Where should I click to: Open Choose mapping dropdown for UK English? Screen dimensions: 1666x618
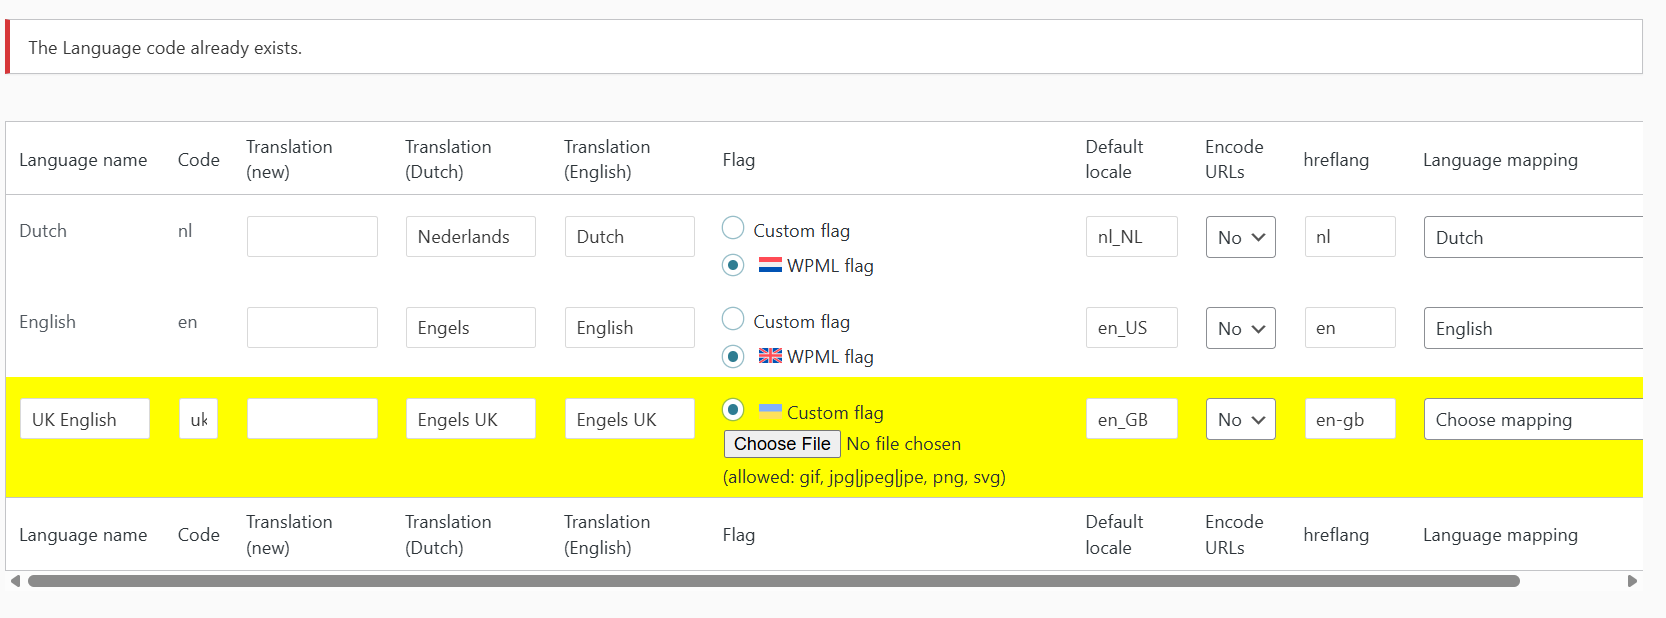pos(1532,419)
